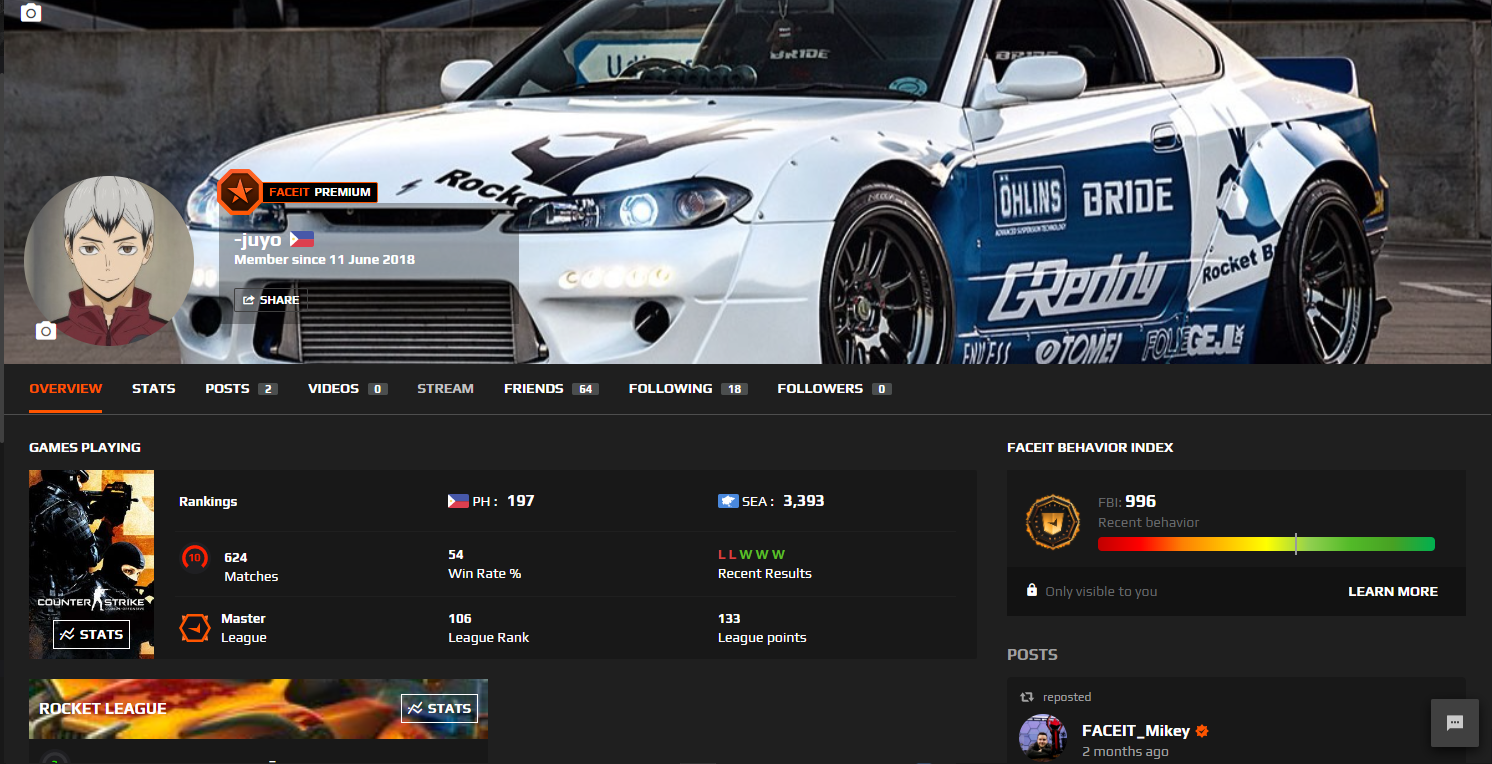
Task: Click the recent behavior color bar
Action: point(1266,544)
